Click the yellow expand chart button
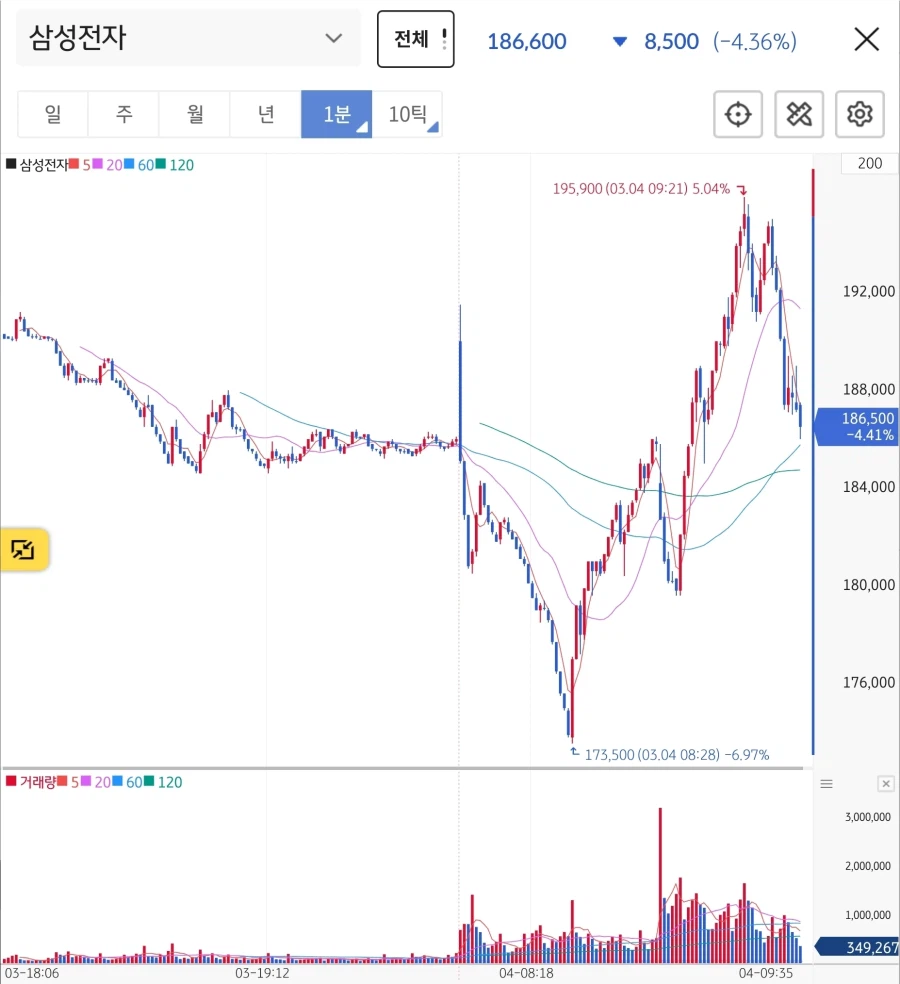Screen dimensions: 900x984 pos(24,549)
